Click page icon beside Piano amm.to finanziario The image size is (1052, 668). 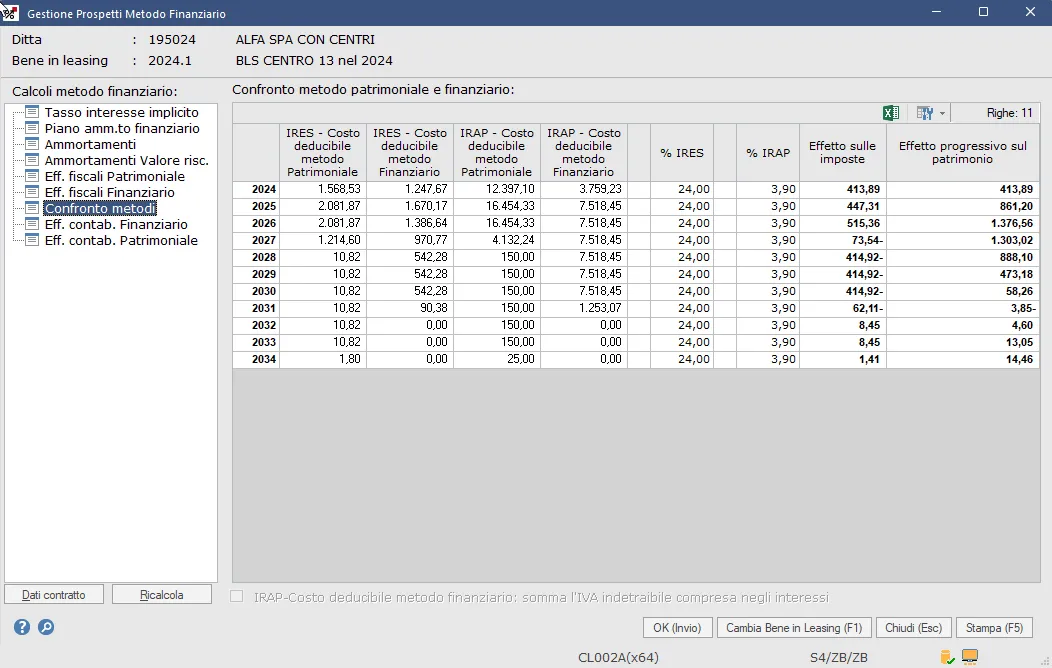[32, 127]
